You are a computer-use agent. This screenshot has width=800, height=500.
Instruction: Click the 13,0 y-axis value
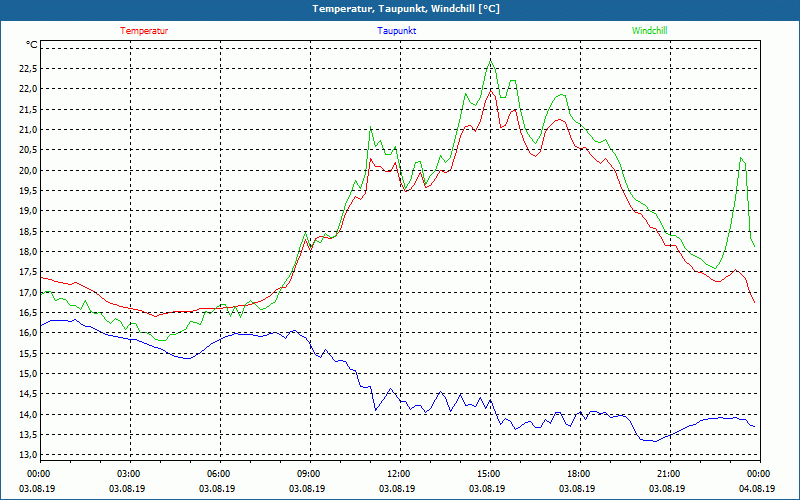(x=29, y=455)
